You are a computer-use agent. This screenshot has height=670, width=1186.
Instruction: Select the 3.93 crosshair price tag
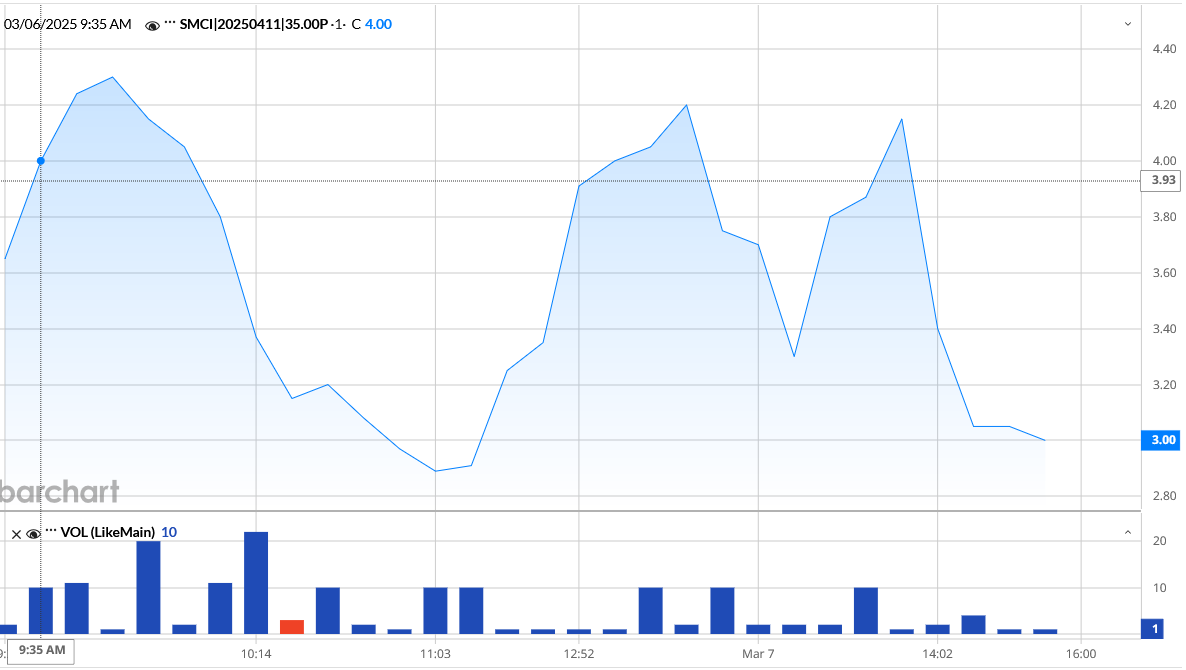click(x=1162, y=181)
